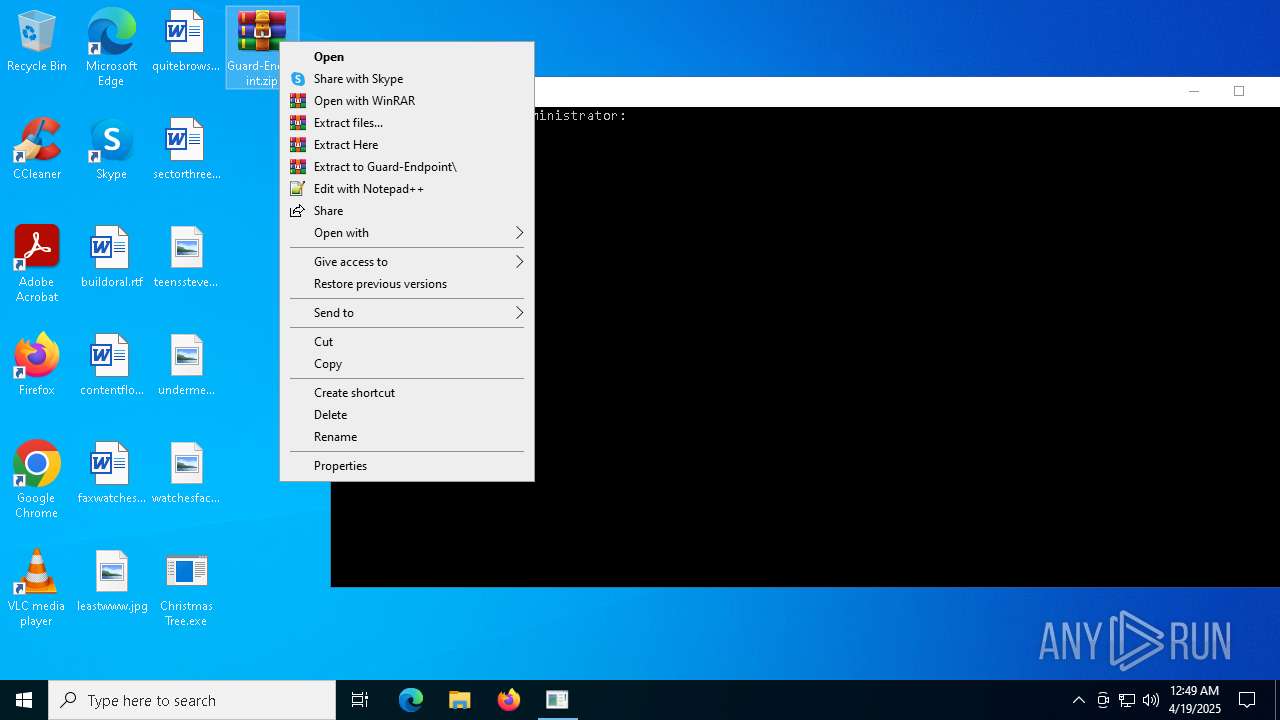1280x720 pixels.
Task: Open the volume tray icon
Action: click(x=1151, y=700)
